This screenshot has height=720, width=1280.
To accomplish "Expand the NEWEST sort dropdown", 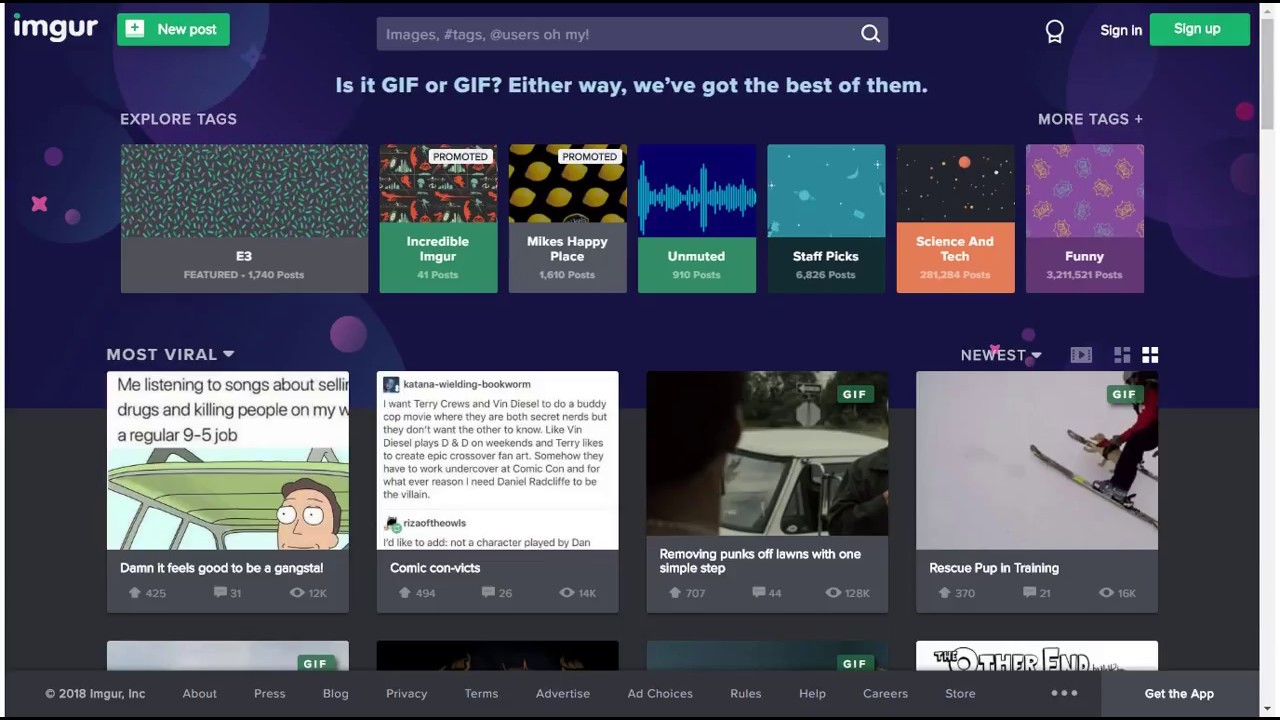I will pyautogui.click(x=1001, y=355).
